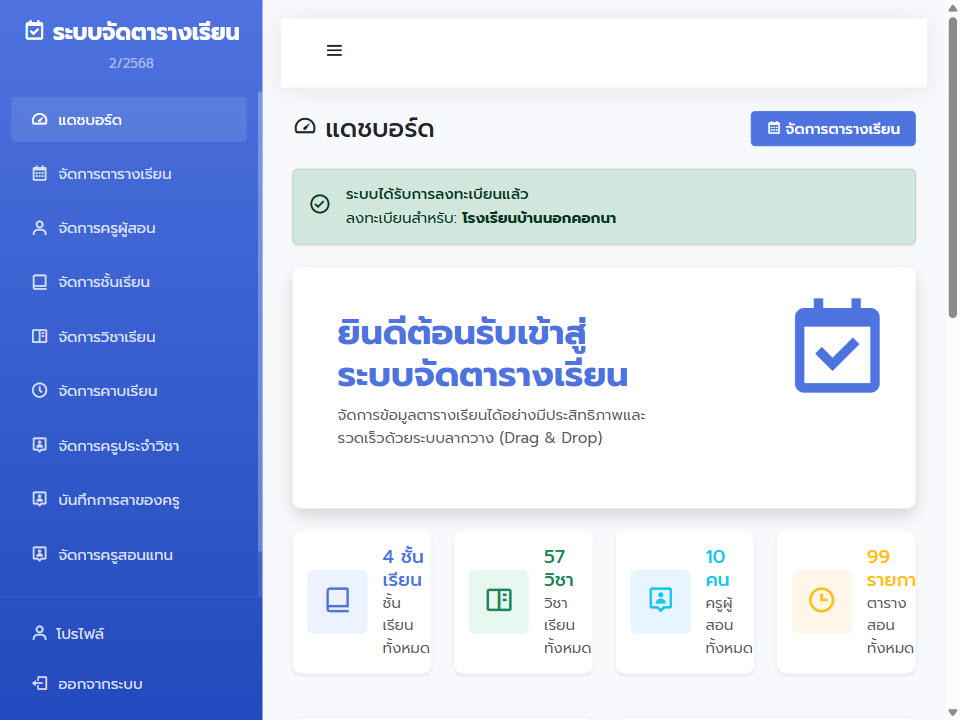
Task: Click the blue จัดการตารางเรียน button
Action: [833, 128]
